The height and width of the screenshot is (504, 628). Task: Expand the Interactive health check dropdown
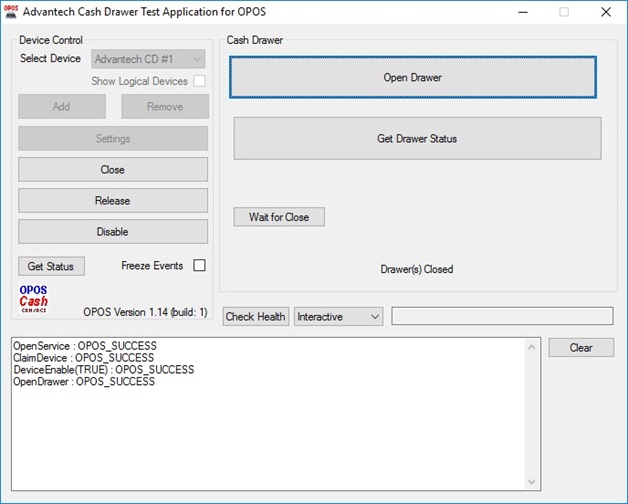coord(338,317)
